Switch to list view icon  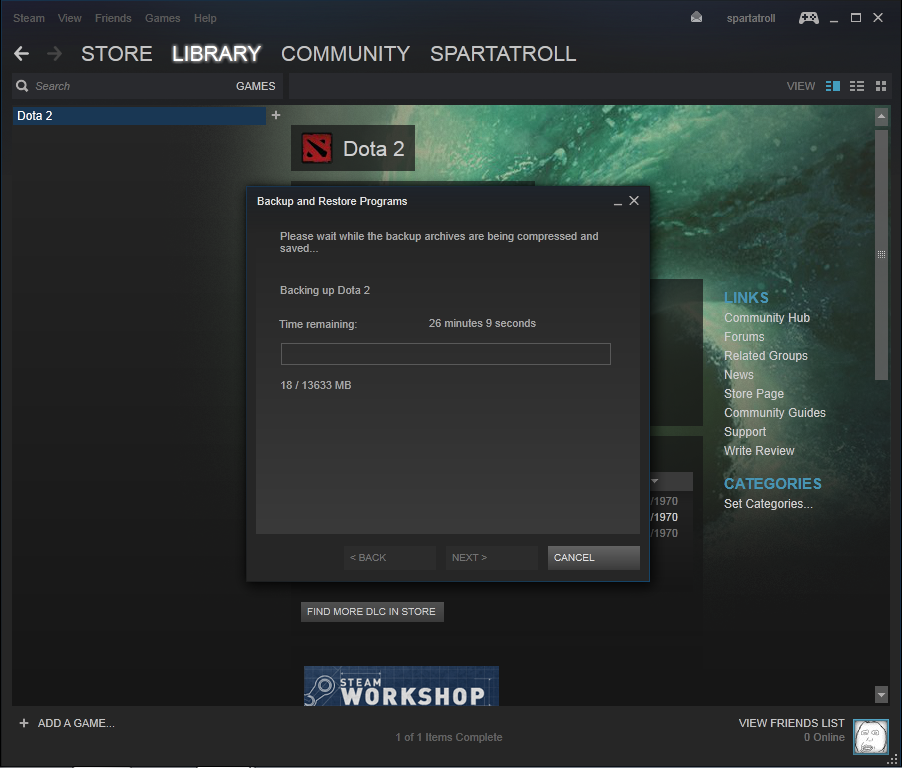coord(857,86)
